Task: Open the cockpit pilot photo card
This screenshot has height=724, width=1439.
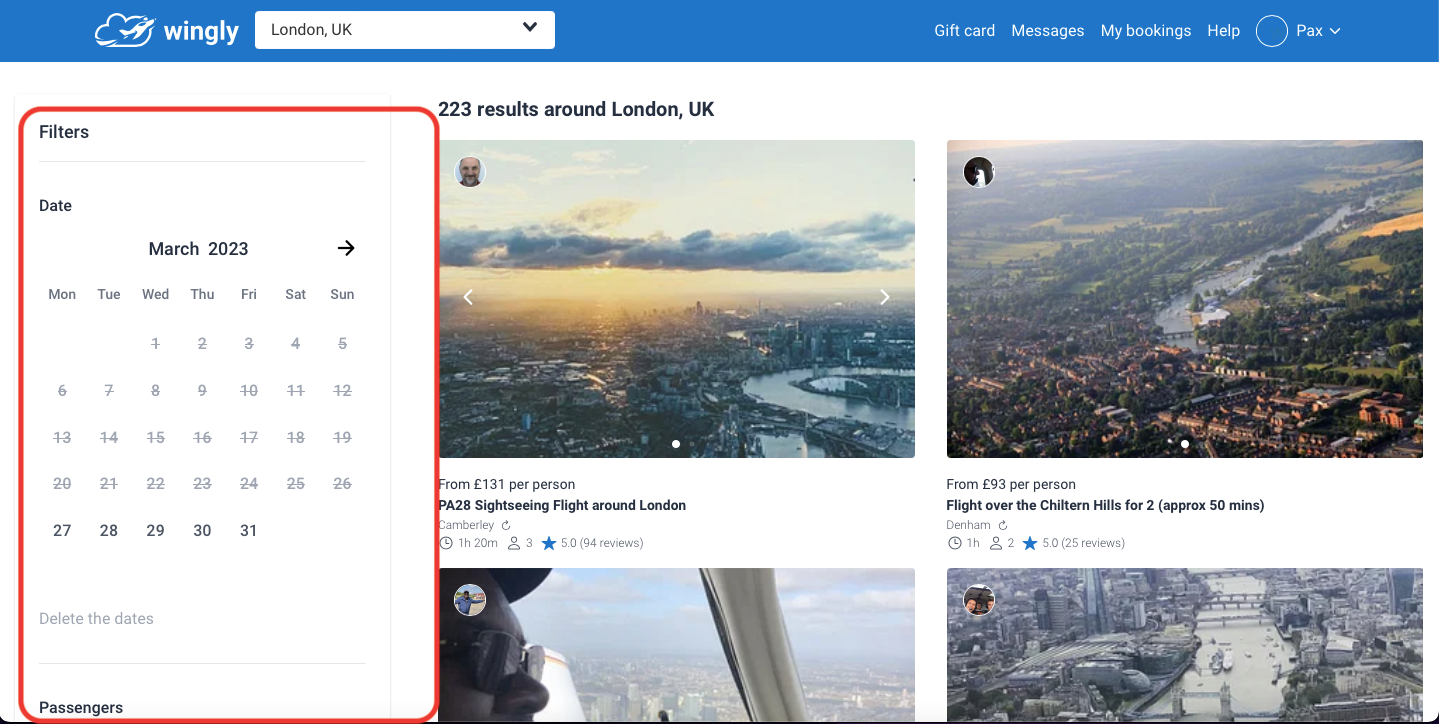Action: coord(676,645)
